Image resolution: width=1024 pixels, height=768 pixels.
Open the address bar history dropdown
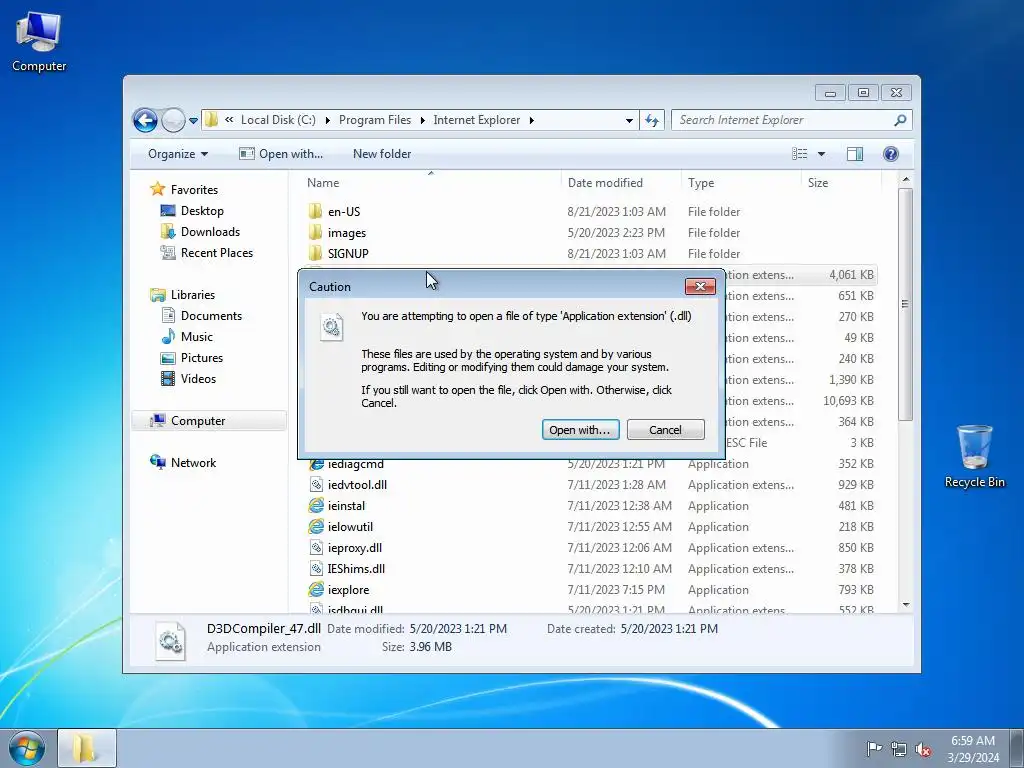629,121
